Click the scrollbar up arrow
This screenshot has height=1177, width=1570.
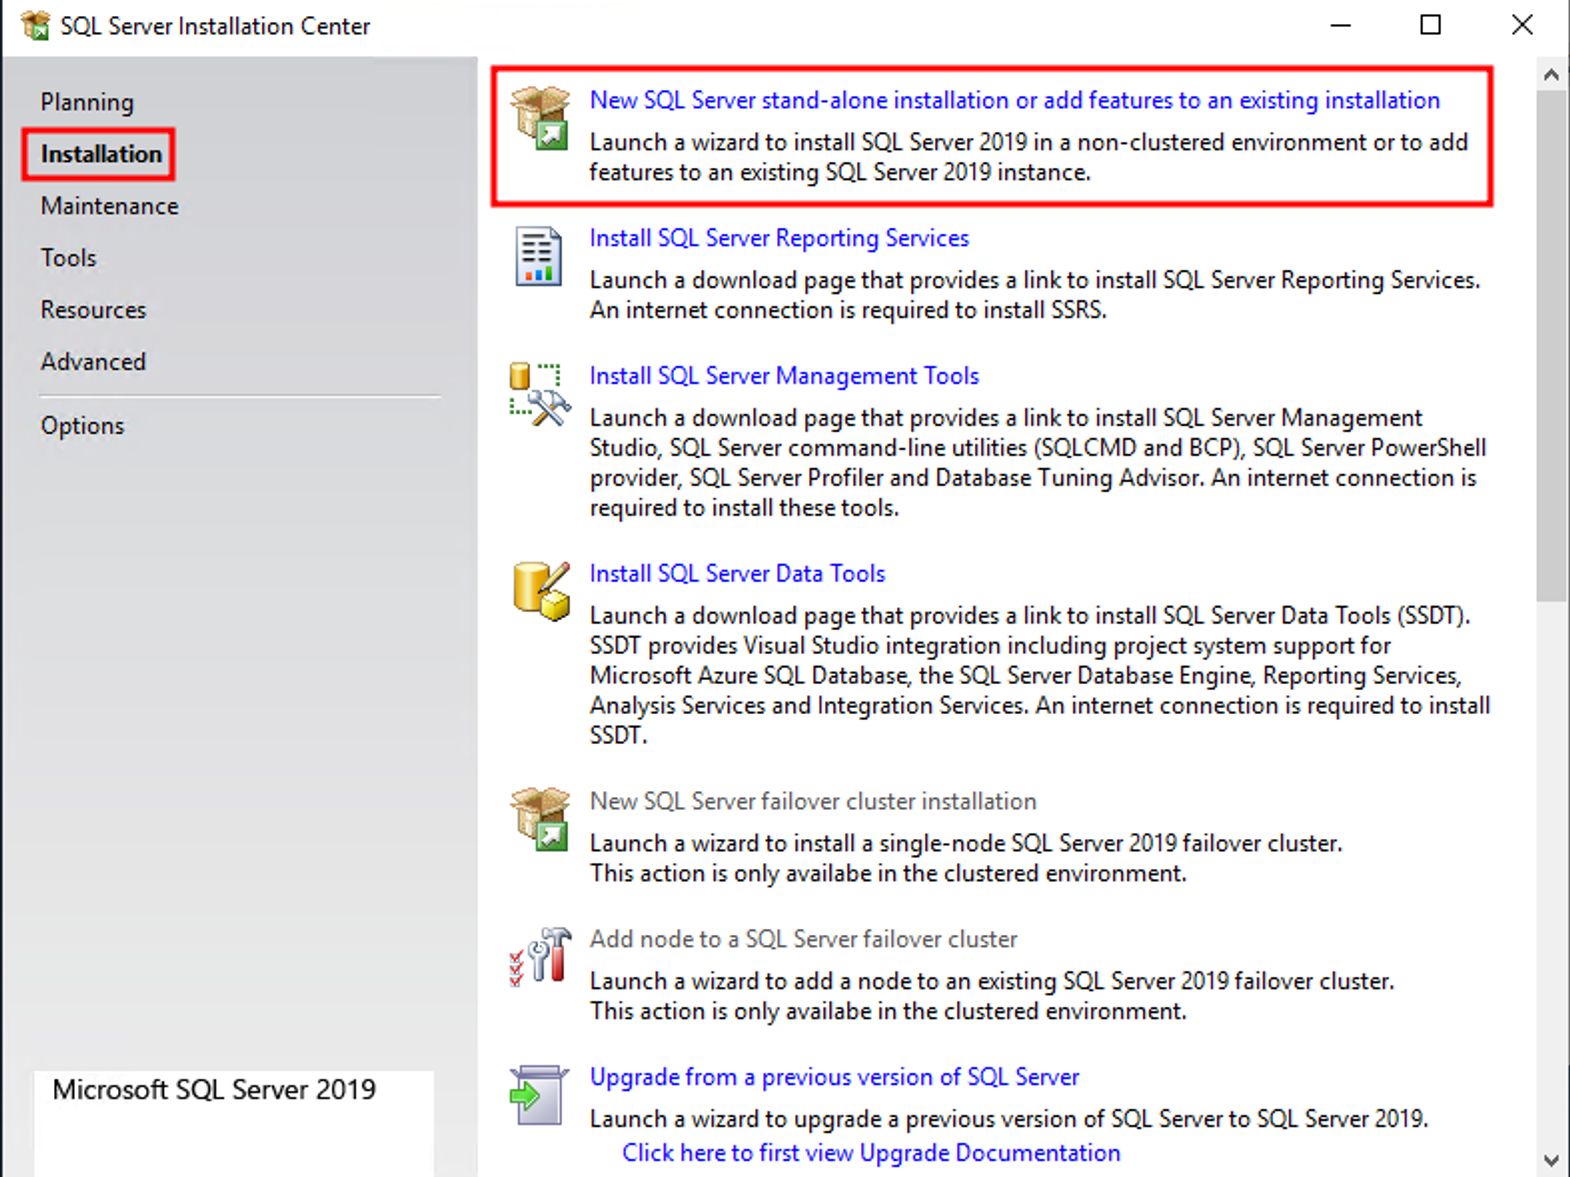[x=1551, y=75]
